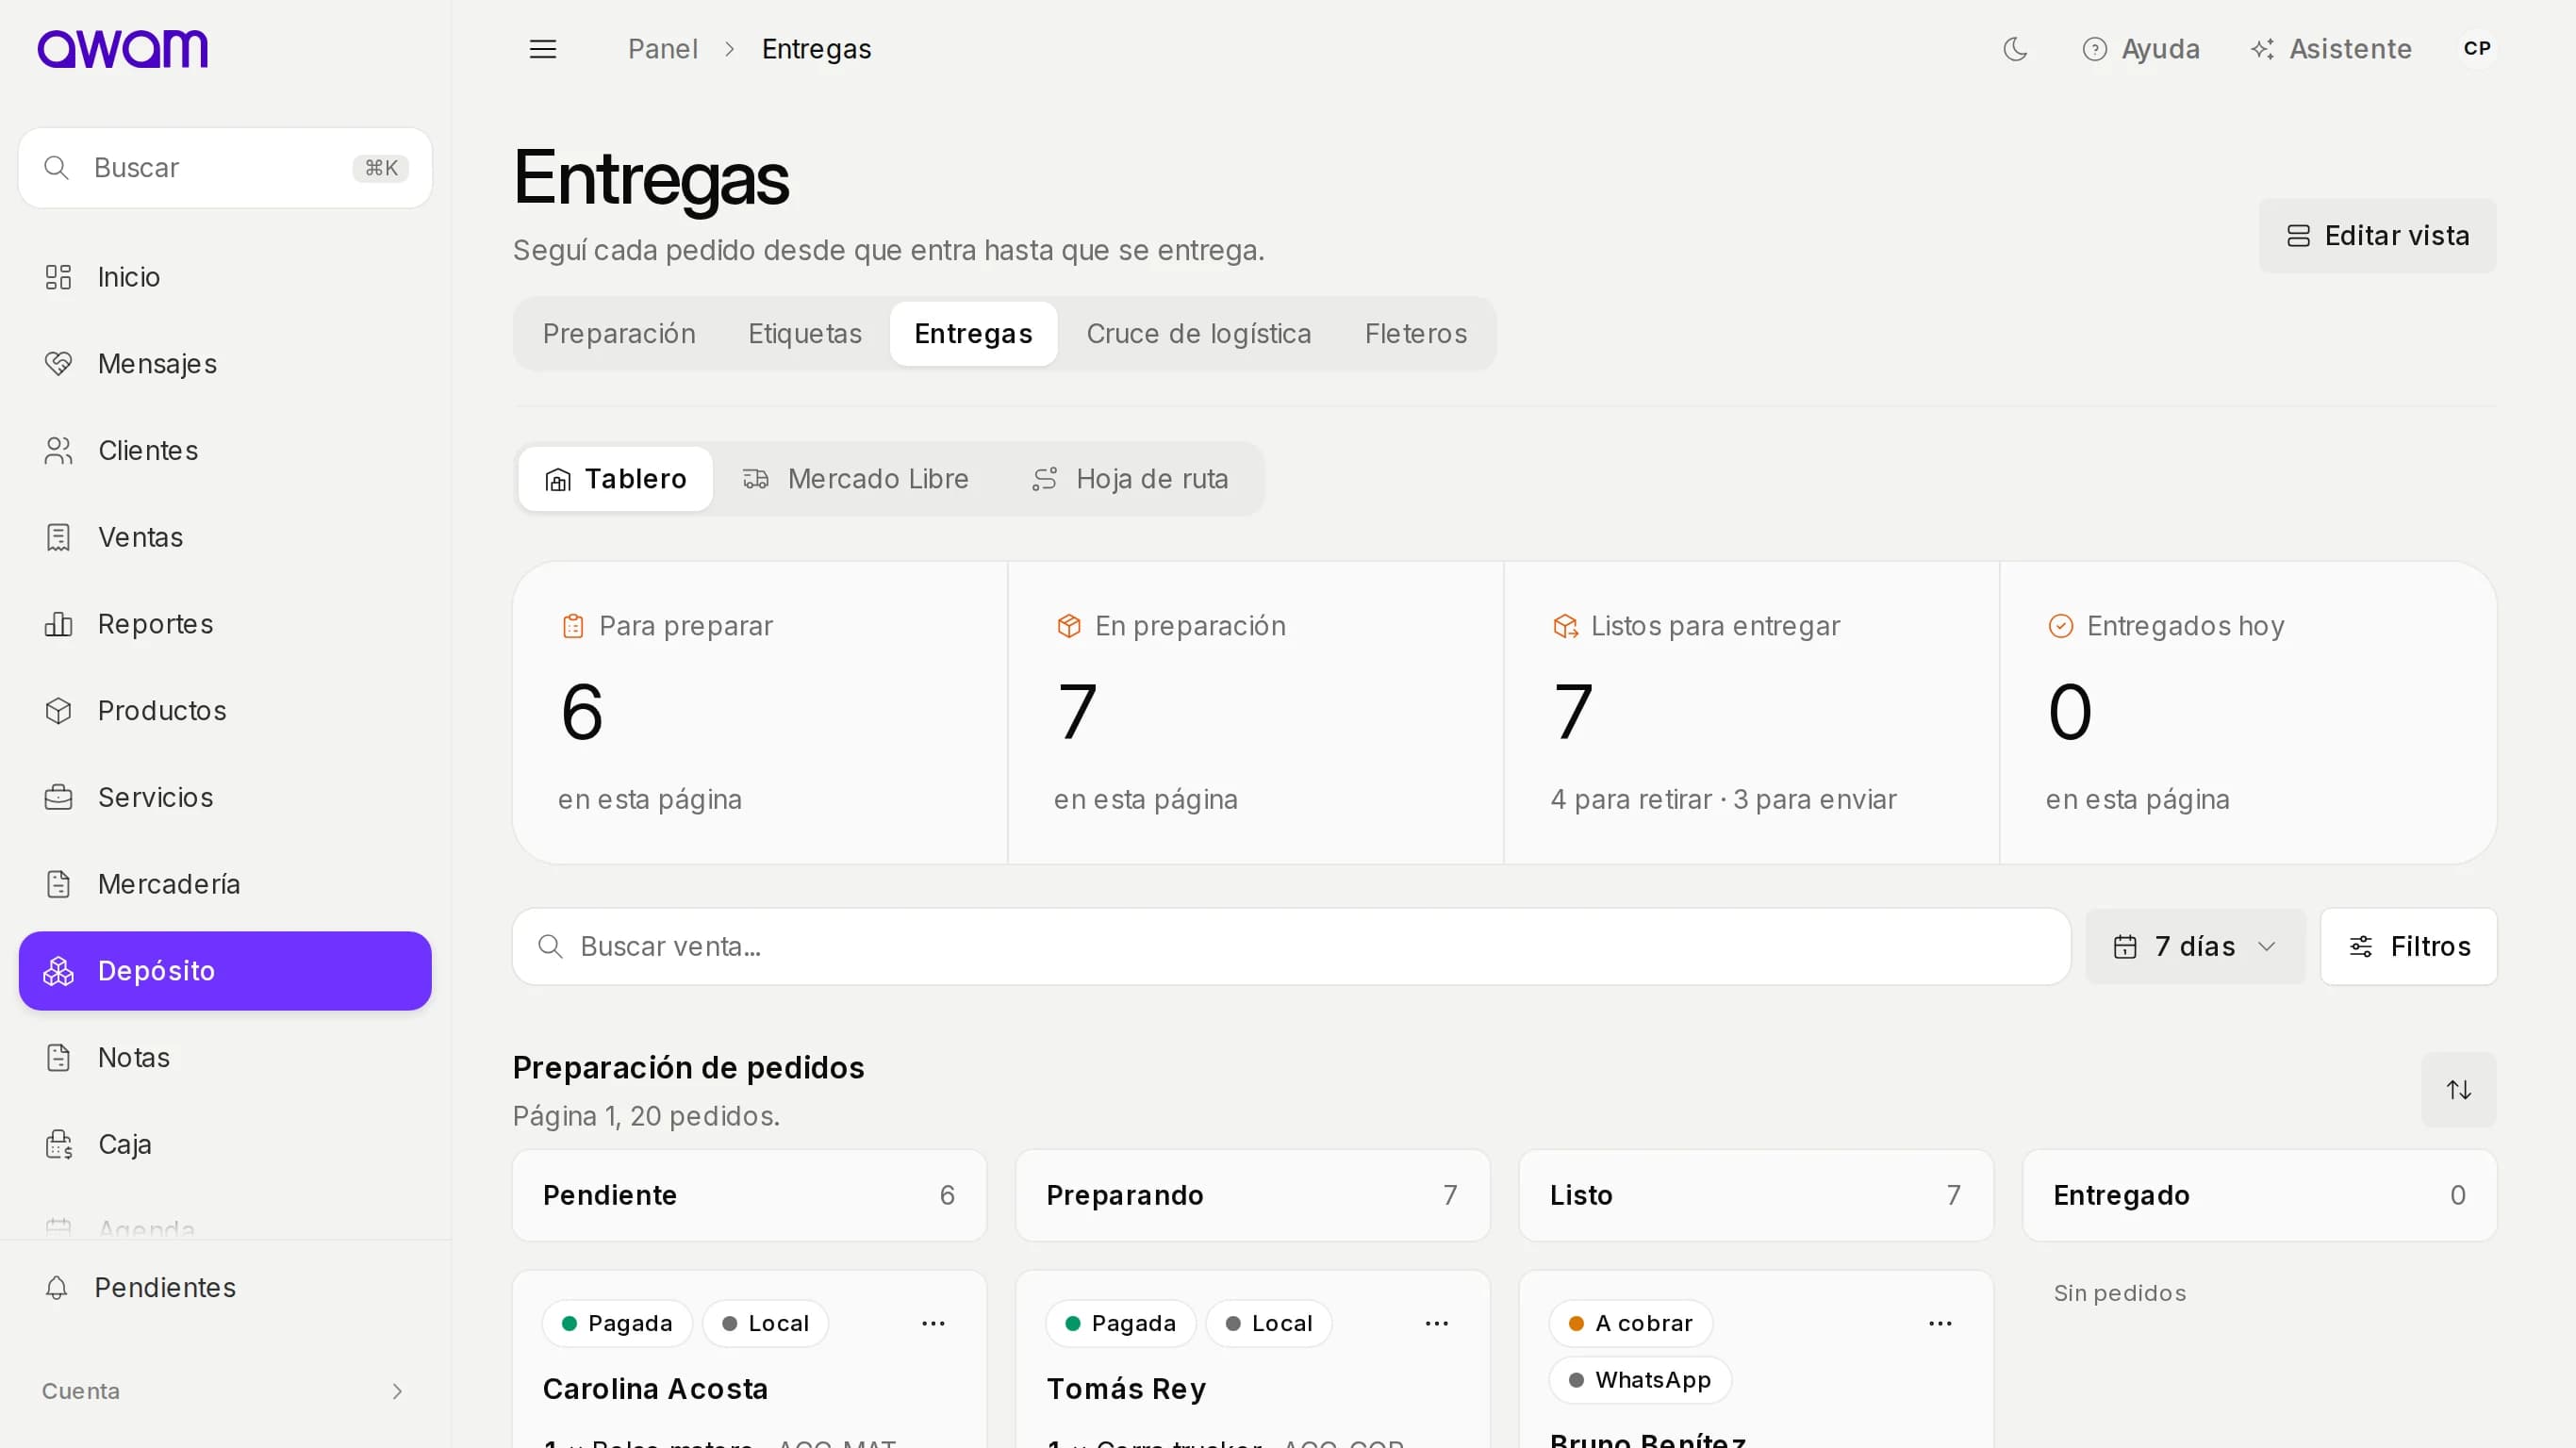
Task: Click the Para preparar stat card
Action: pos(760,712)
